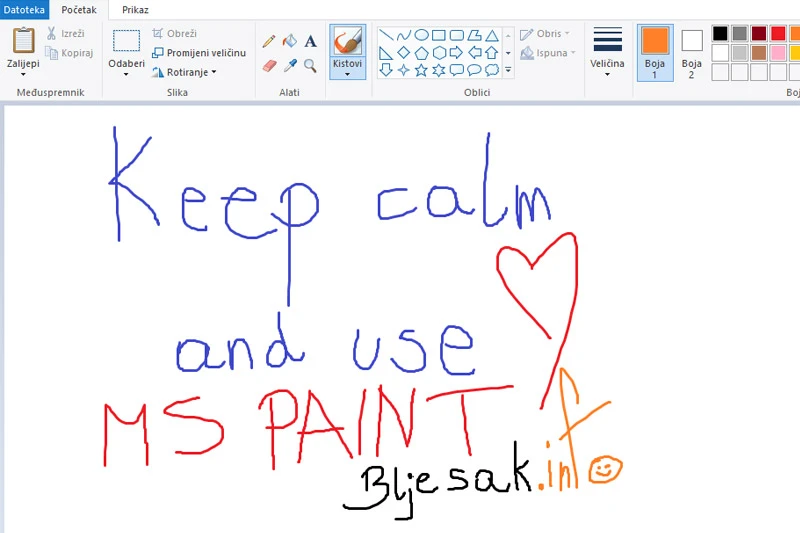Pick the isosceles Triangle shape
This screenshot has width=800, height=533.
[x=492, y=35]
